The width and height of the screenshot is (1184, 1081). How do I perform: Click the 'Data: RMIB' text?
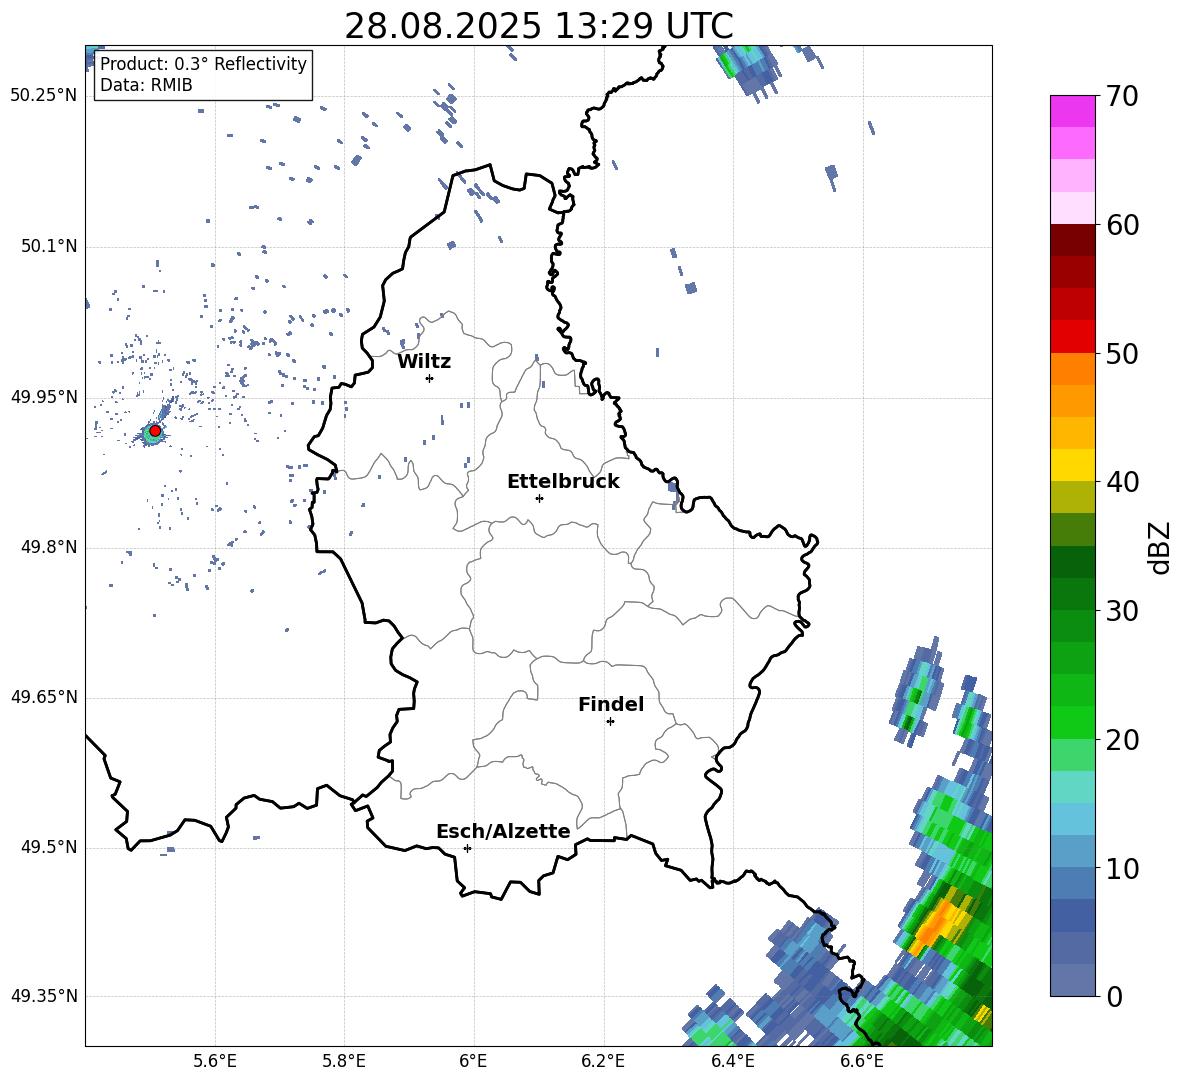click(146, 85)
